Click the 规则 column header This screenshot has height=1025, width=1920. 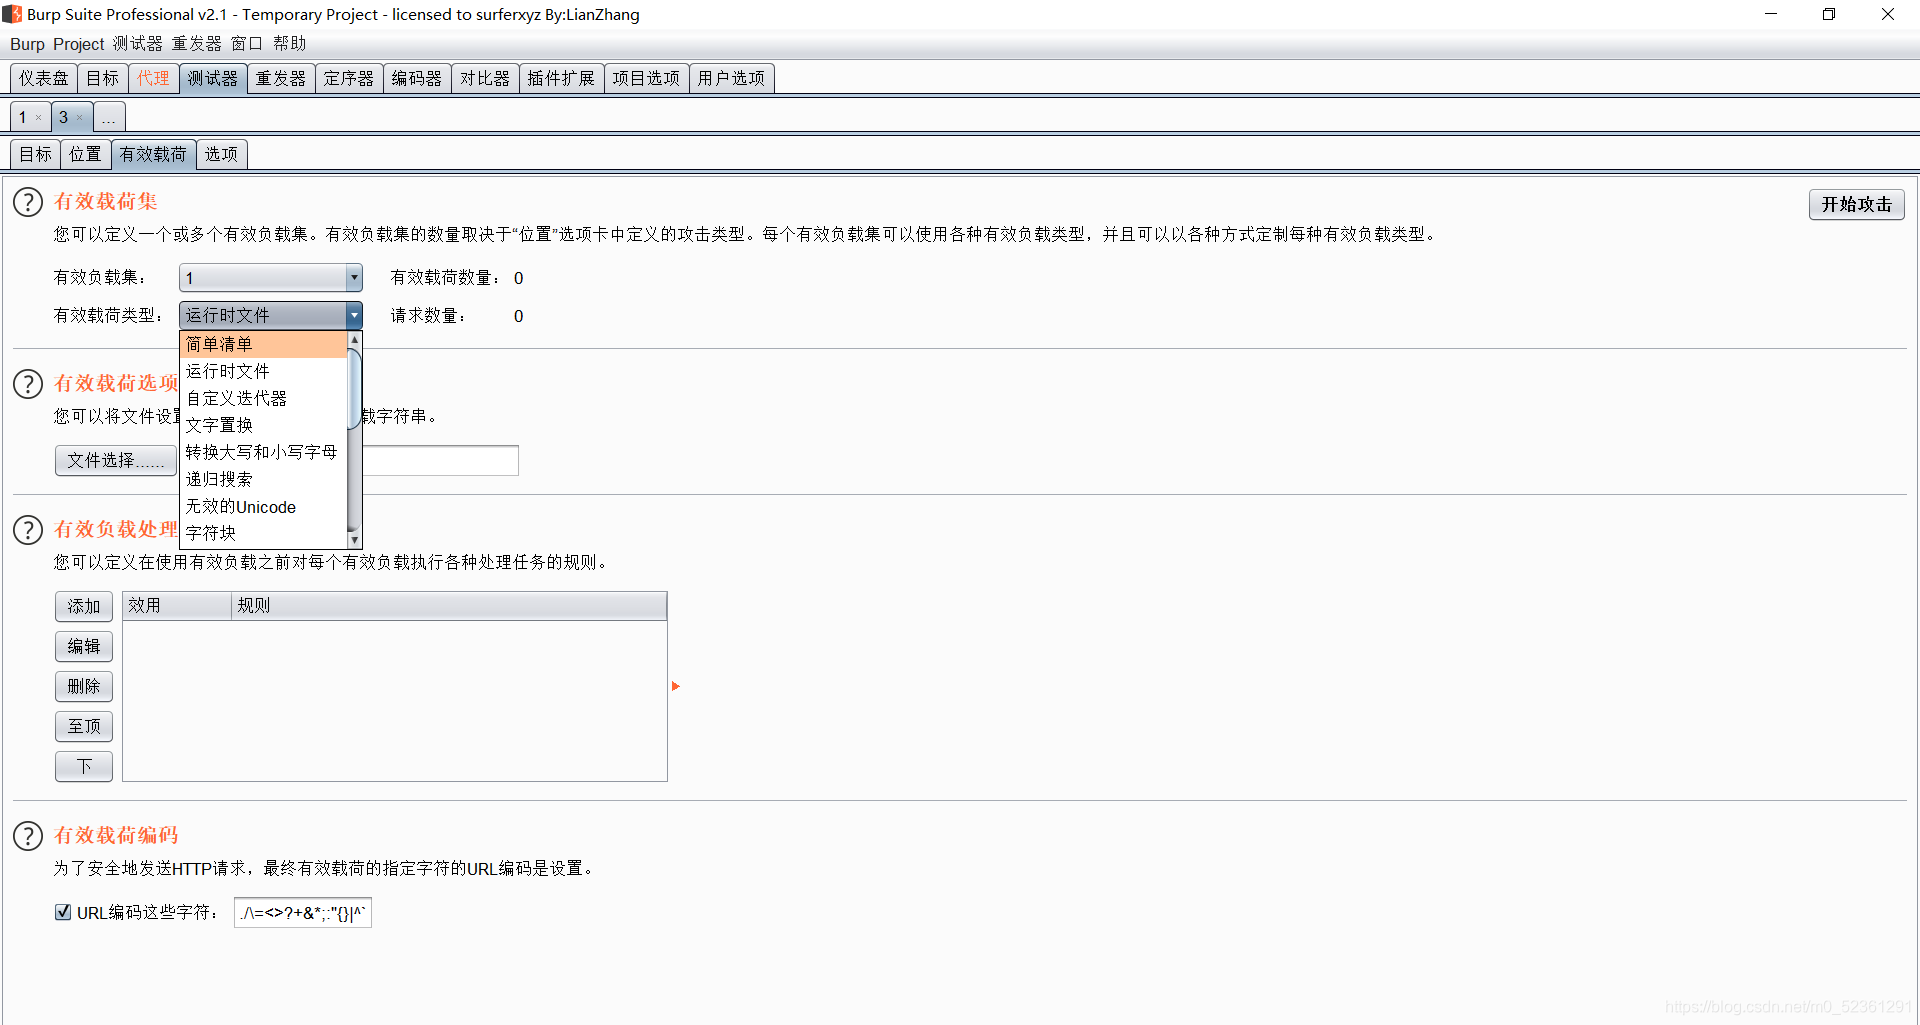point(449,606)
